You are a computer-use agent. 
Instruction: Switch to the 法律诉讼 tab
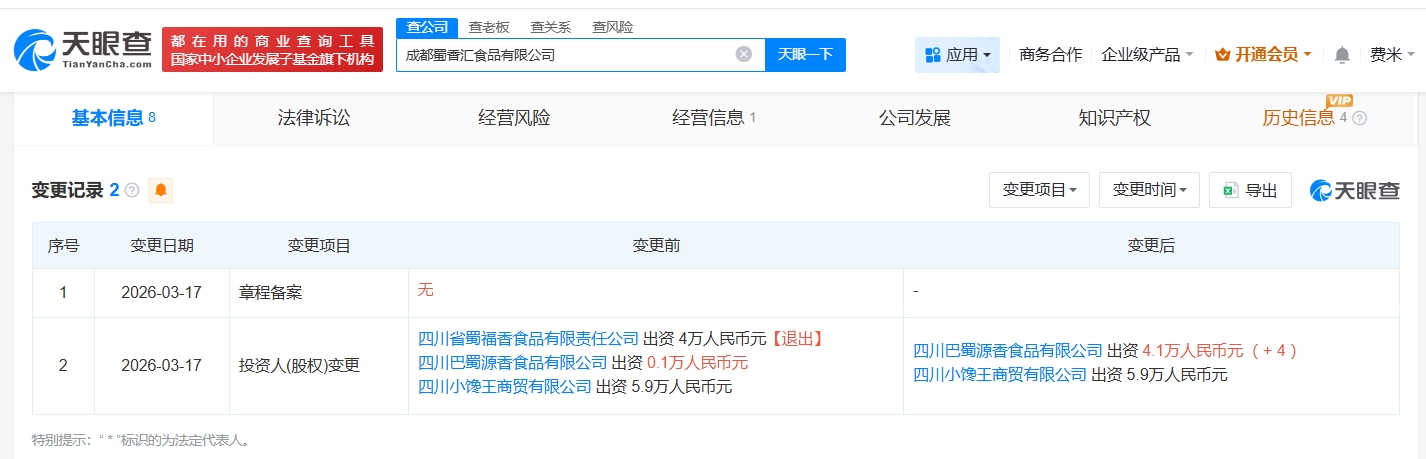click(314, 118)
